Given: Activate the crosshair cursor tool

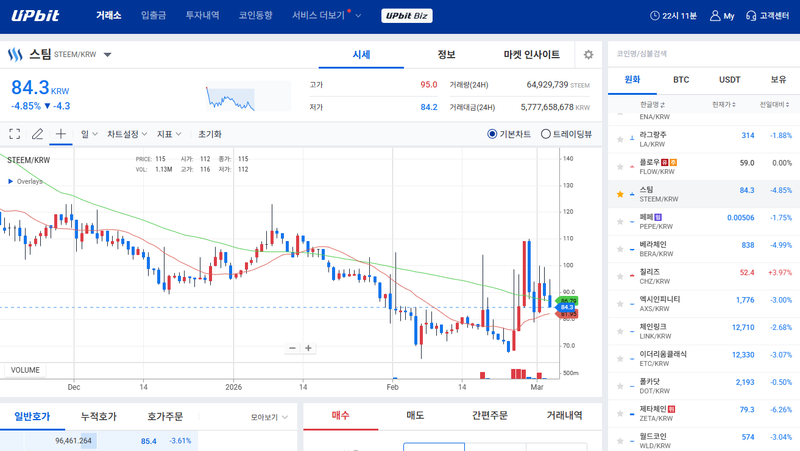Looking at the screenshot, I should (61, 134).
